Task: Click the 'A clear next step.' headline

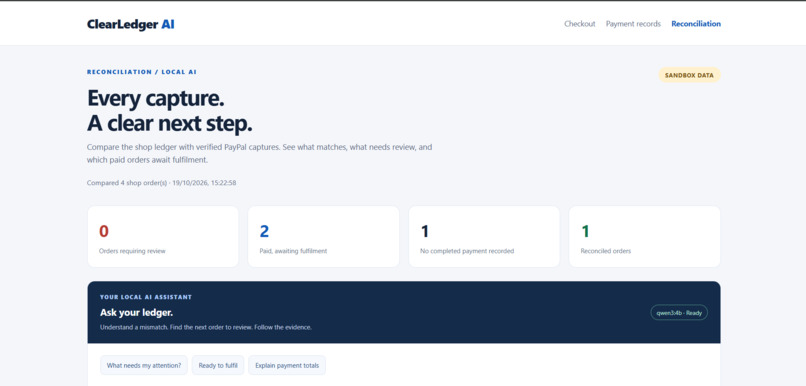Action: (x=170, y=123)
